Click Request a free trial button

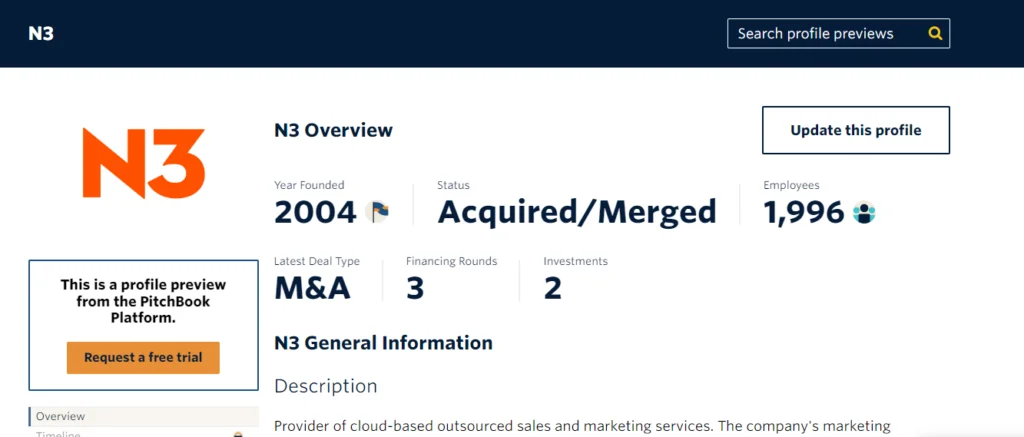[143, 357]
